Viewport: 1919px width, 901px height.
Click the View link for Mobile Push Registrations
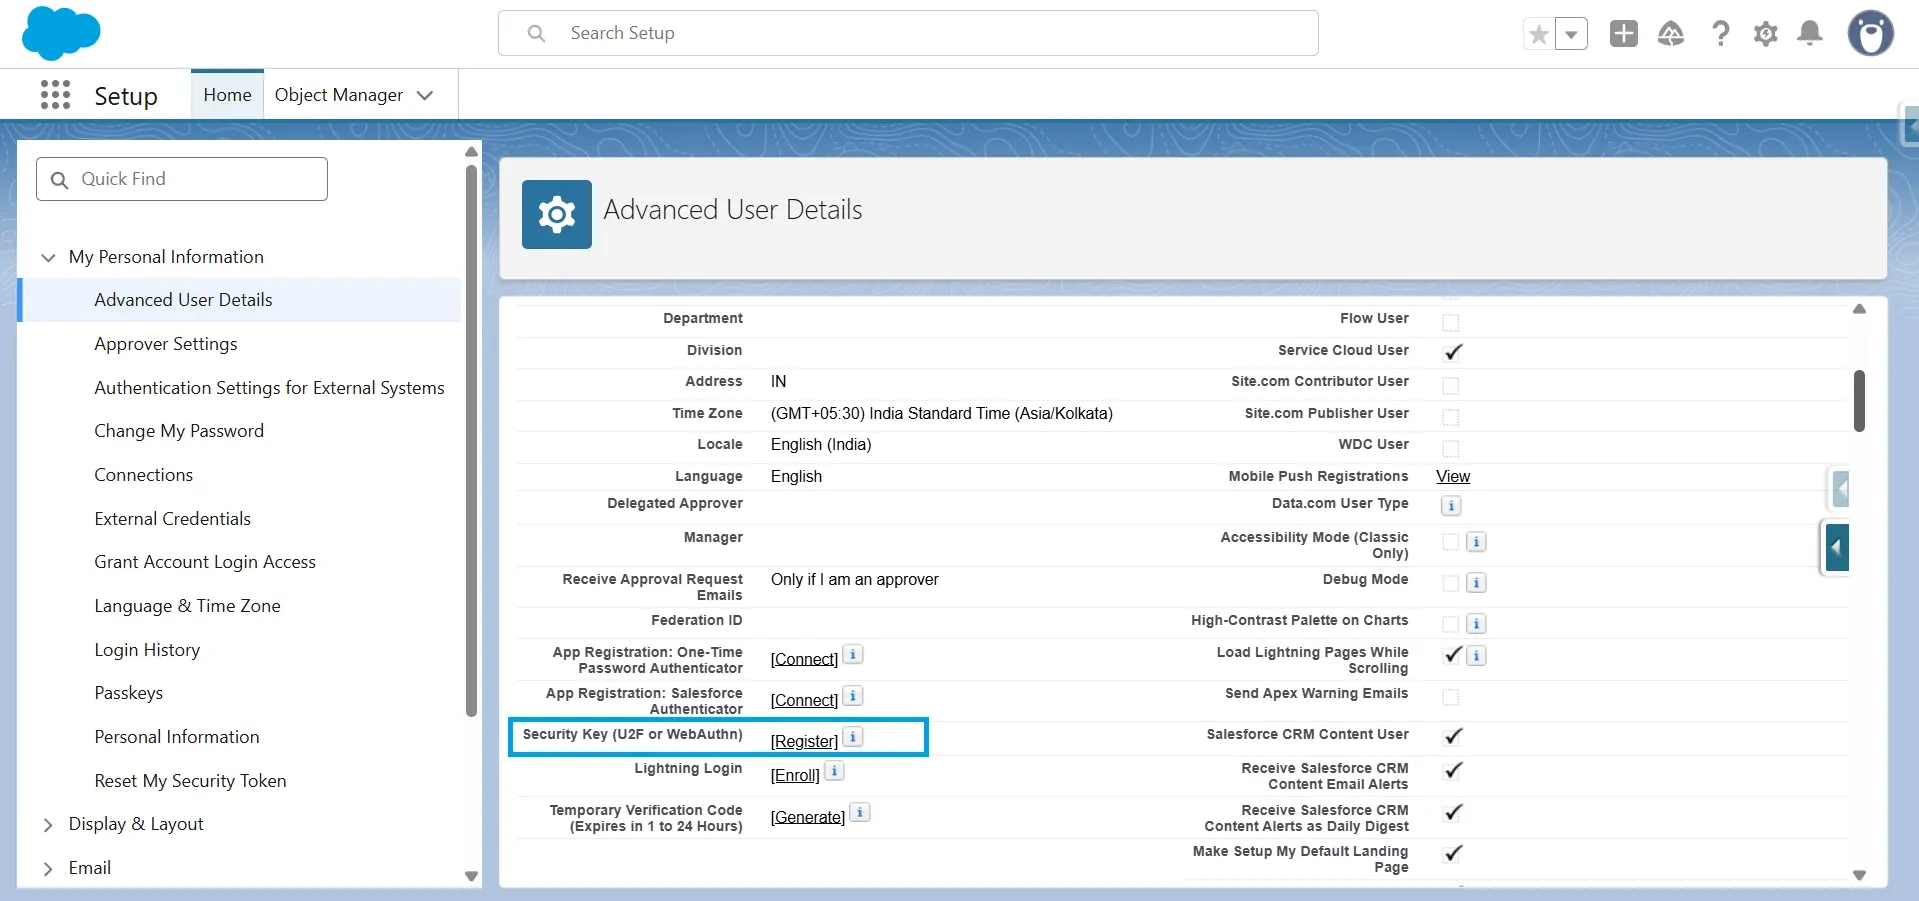[1453, 476]
